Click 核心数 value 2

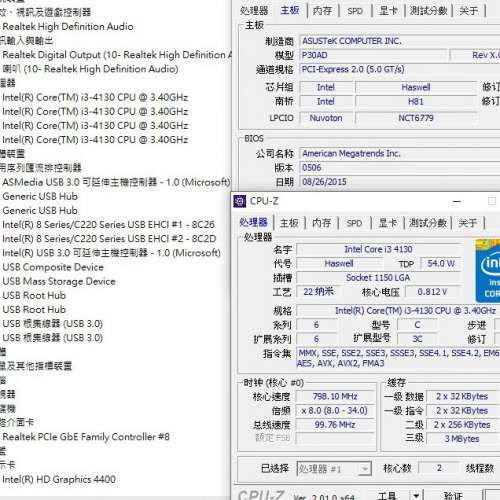click(439, 468)
